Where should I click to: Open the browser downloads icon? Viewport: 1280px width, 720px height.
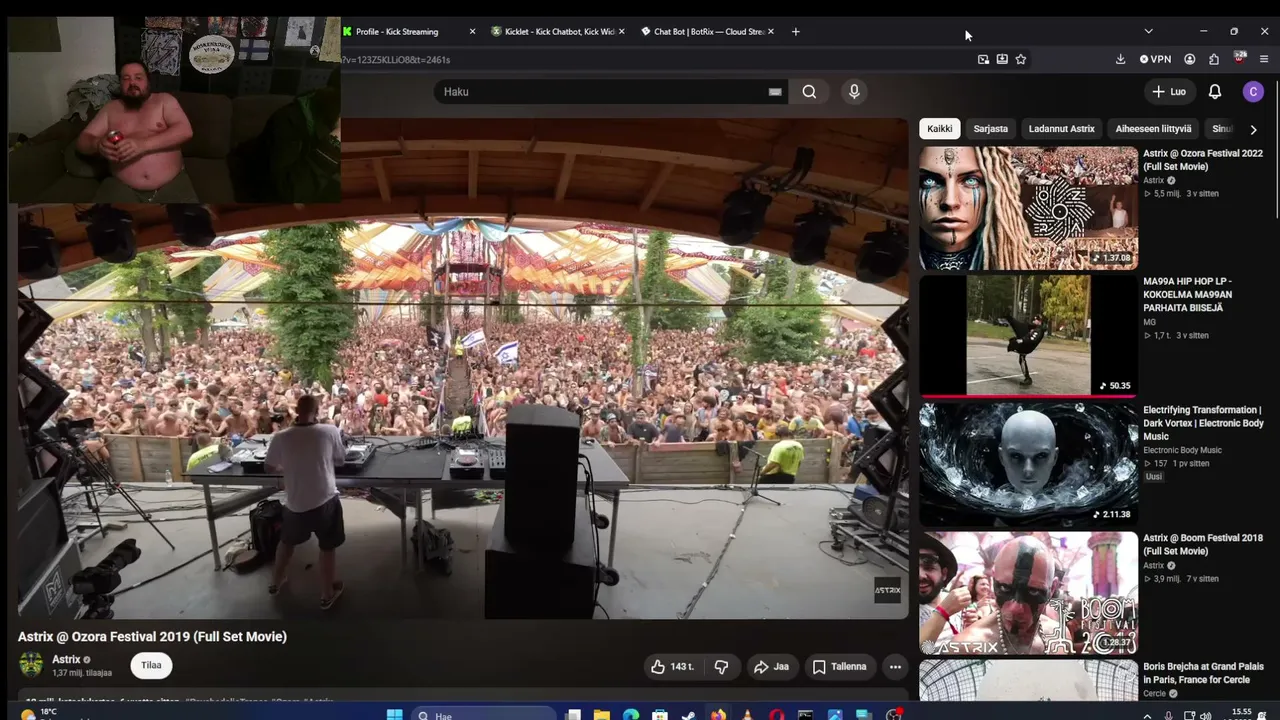(x=1120, y=59)
